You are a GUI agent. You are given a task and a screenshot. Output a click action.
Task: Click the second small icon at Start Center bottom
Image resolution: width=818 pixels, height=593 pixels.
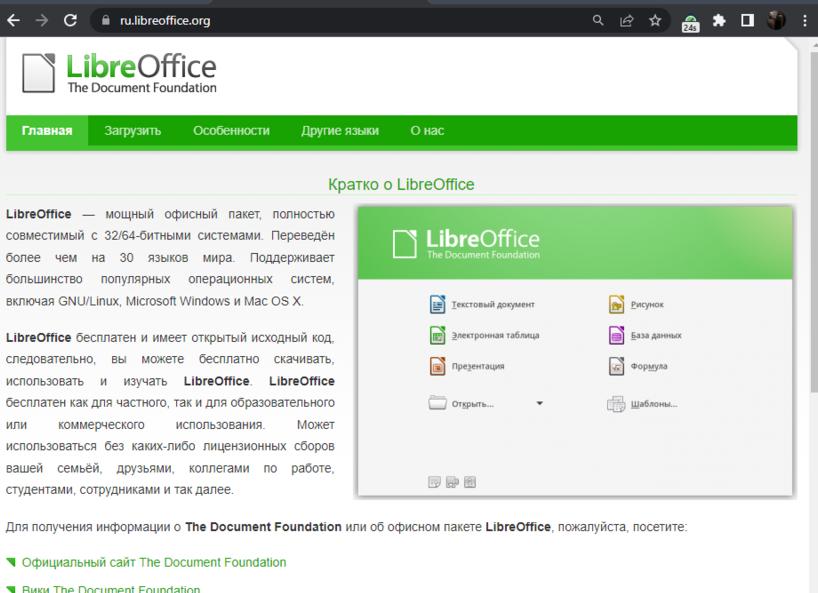[x=452, y=482]
